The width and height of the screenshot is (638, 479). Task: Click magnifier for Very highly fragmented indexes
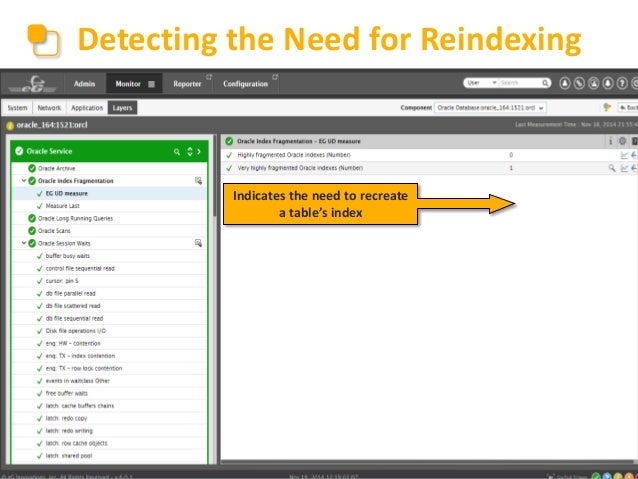612,168
